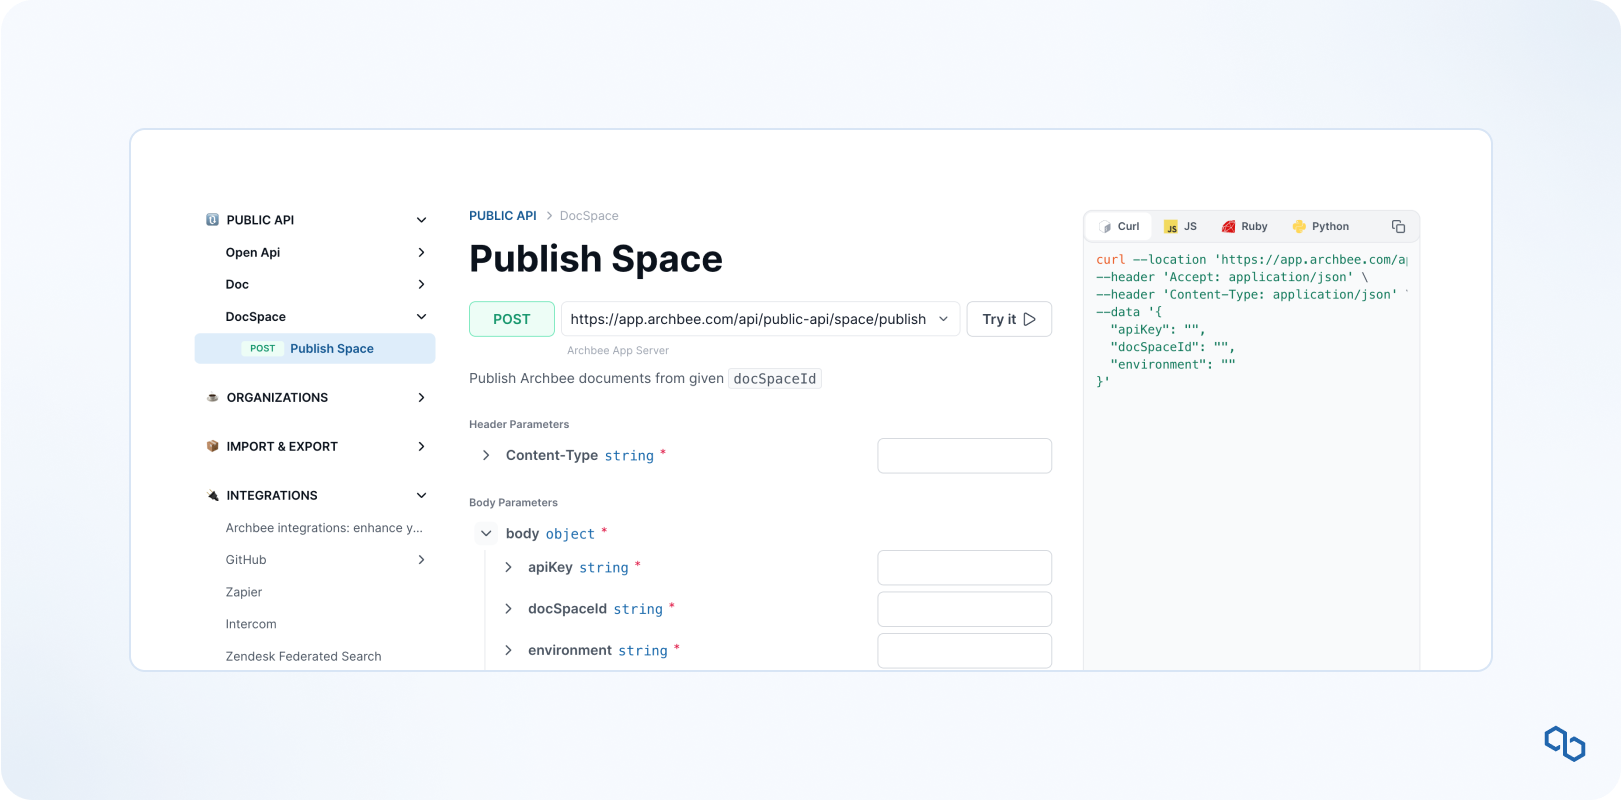Select Publish Space in the sidebar
1621x800 pixels.
(315, 349)
